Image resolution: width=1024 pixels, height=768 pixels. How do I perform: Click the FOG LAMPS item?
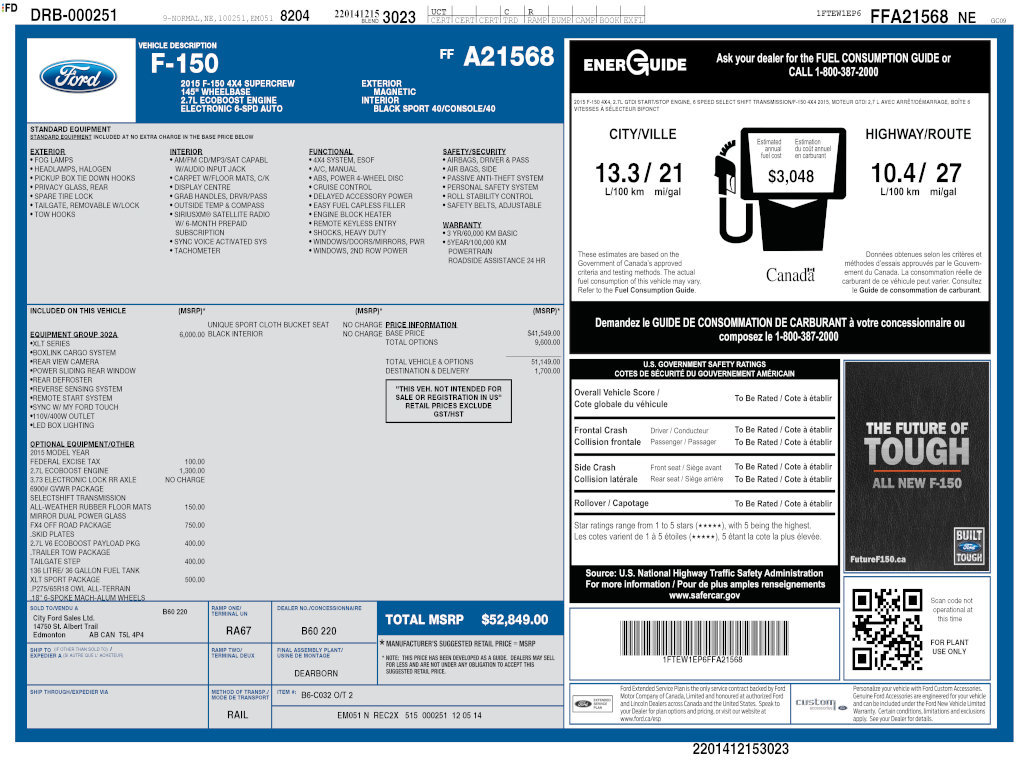(x=52, y=160)
